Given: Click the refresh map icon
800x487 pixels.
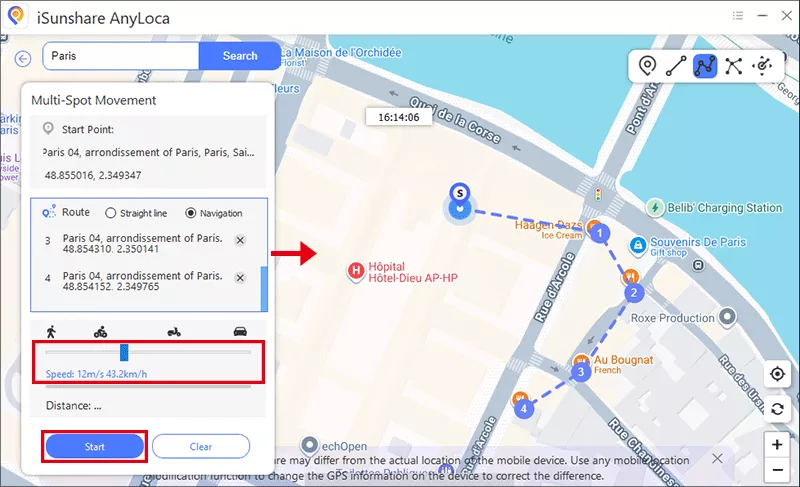Looking at the screenshot, I should point(777,408).
